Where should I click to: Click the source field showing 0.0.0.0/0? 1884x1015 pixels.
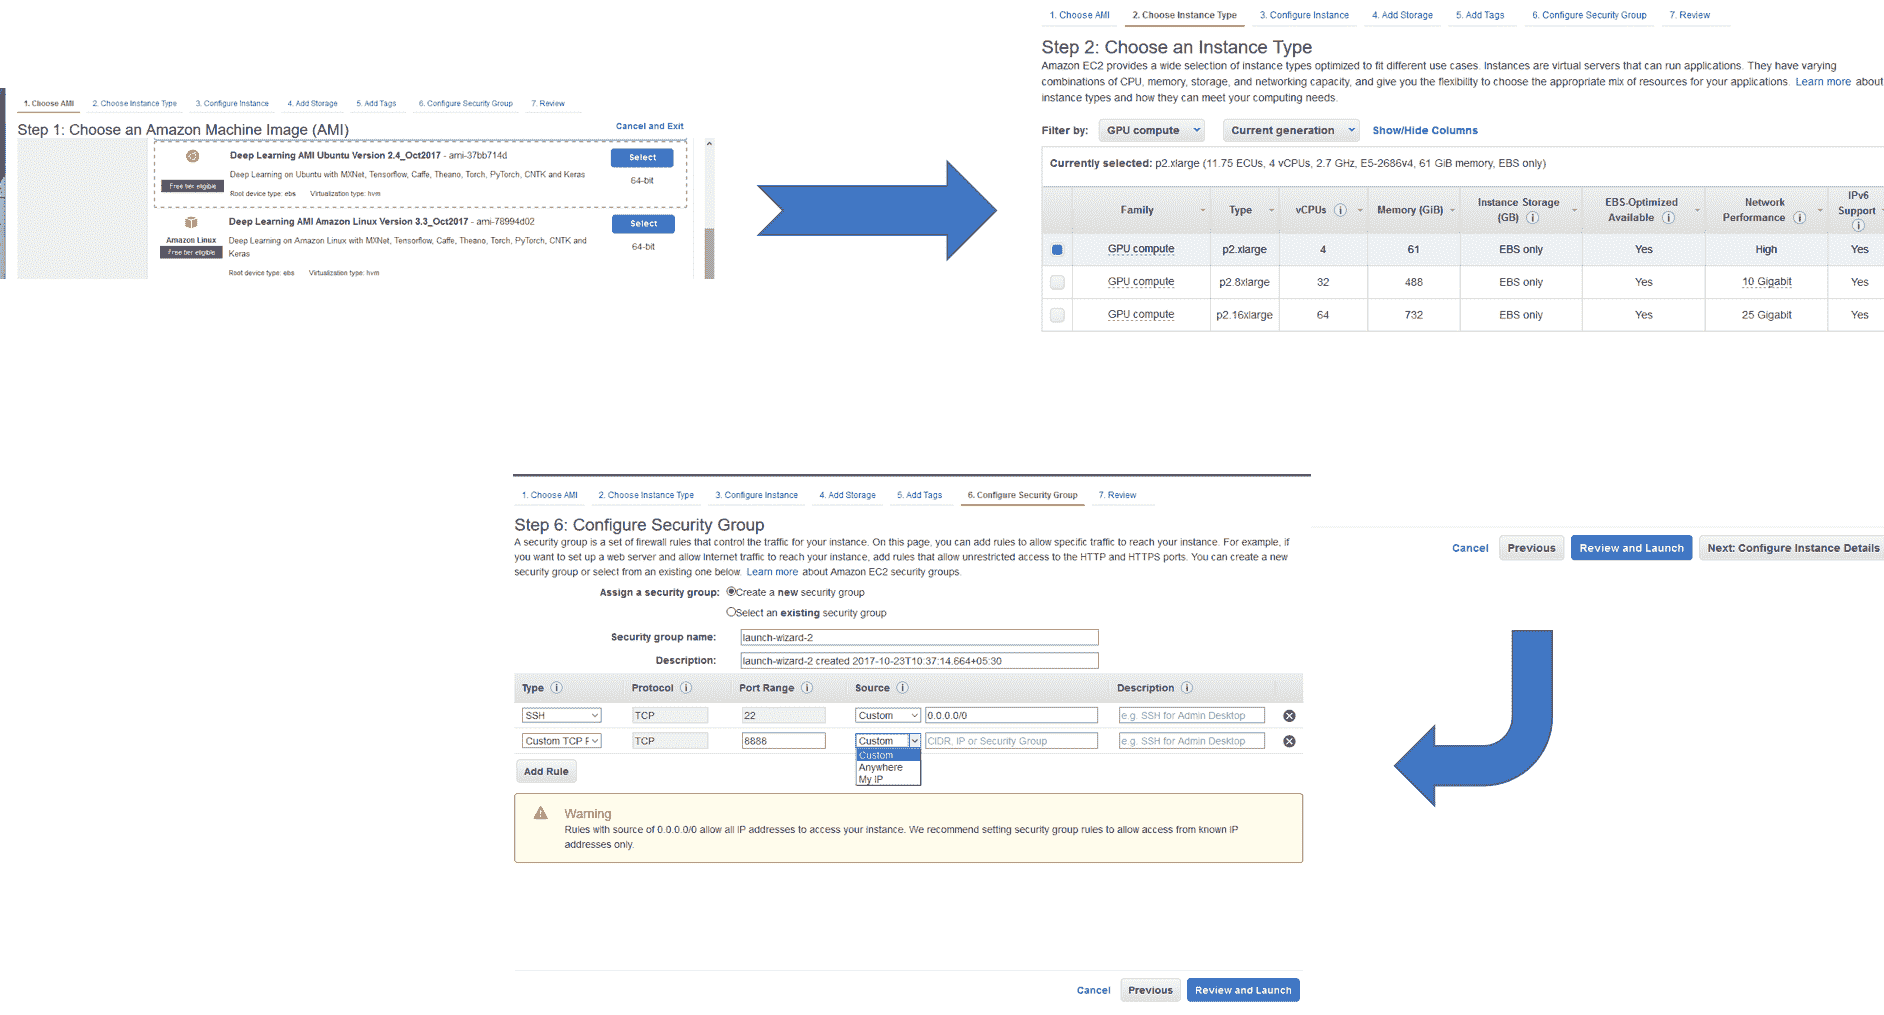click(1011, 716)
